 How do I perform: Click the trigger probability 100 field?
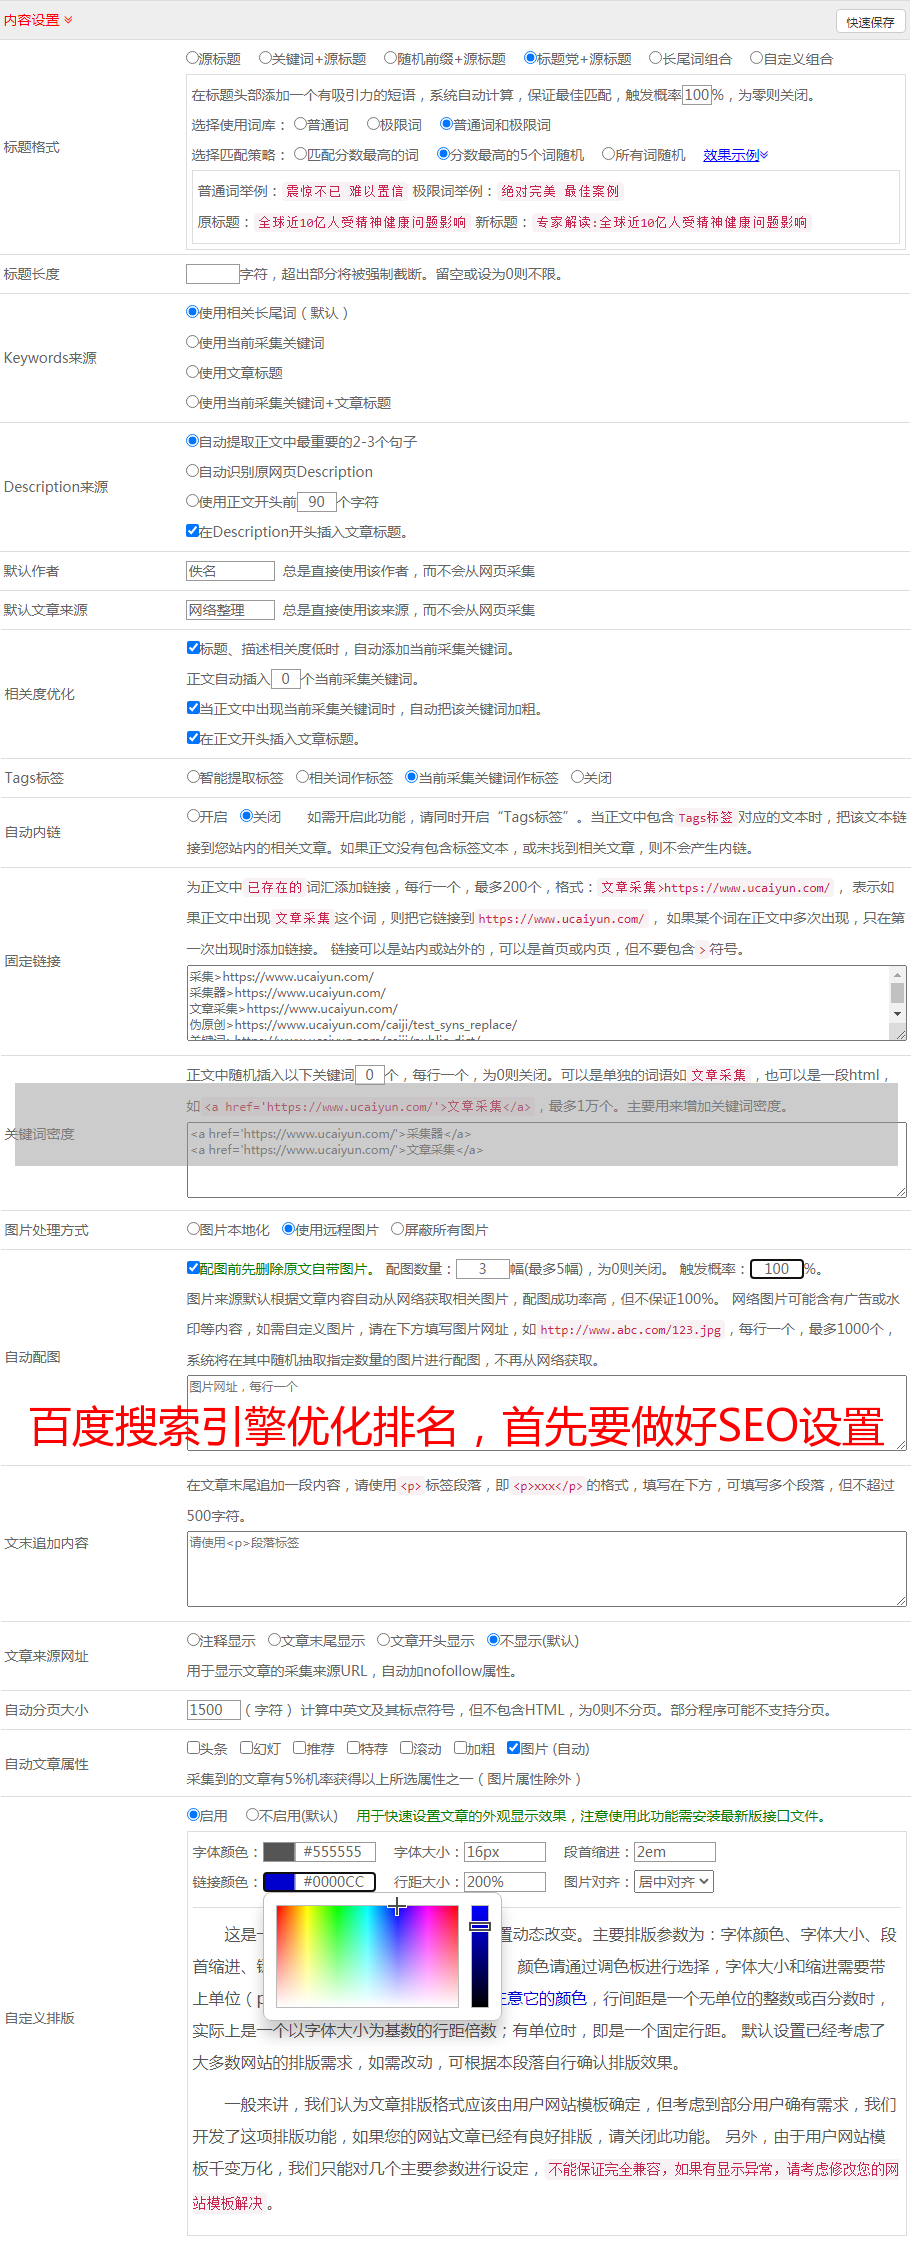click(x=697, y=95)
